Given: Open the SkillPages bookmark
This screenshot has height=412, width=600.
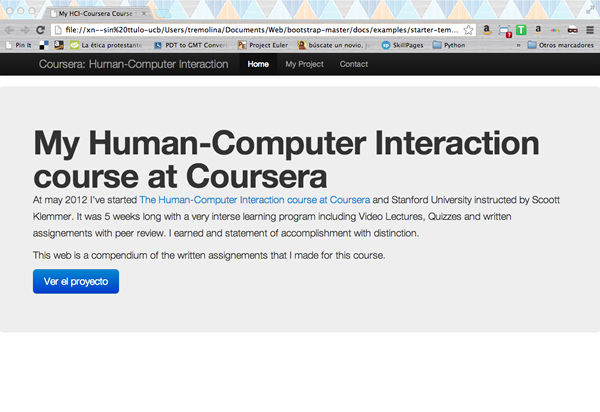Looking at the screenshot, I should pyautogui.click(x=403, y=45).
